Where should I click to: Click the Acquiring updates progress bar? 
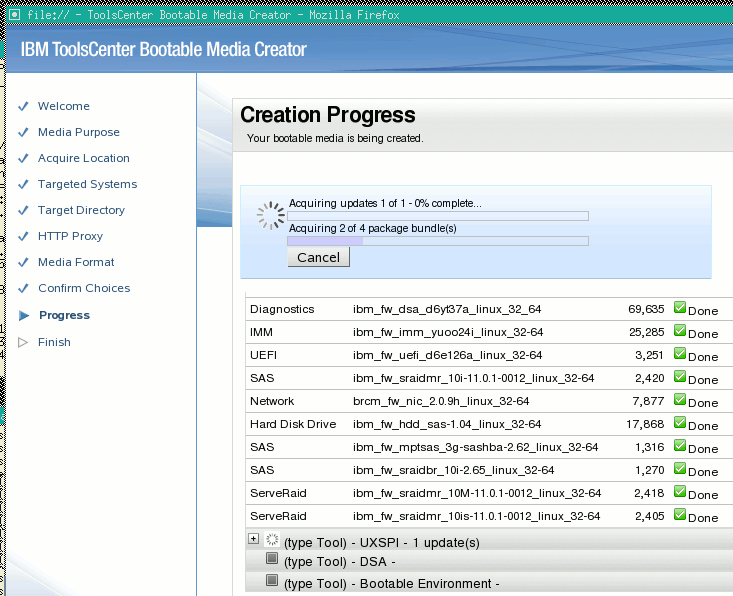click(438, 215)
